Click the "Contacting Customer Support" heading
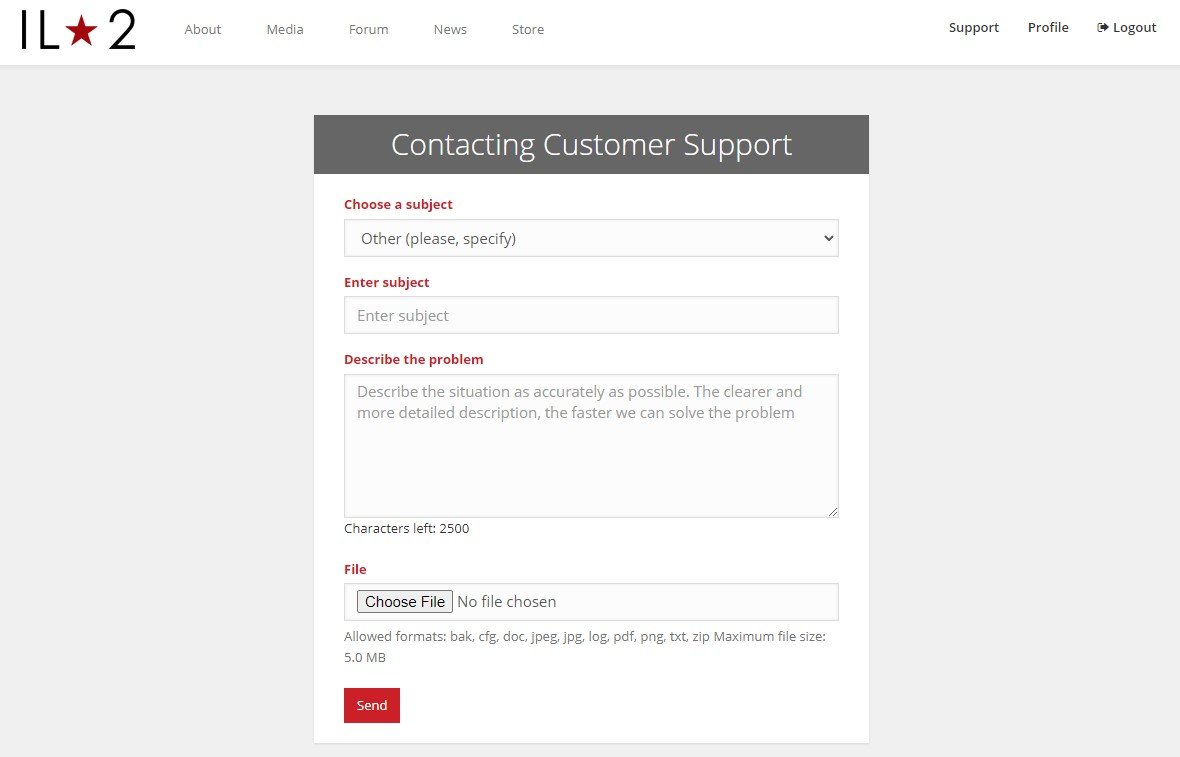Viewport: 1180px width, 757px height. 591,145
